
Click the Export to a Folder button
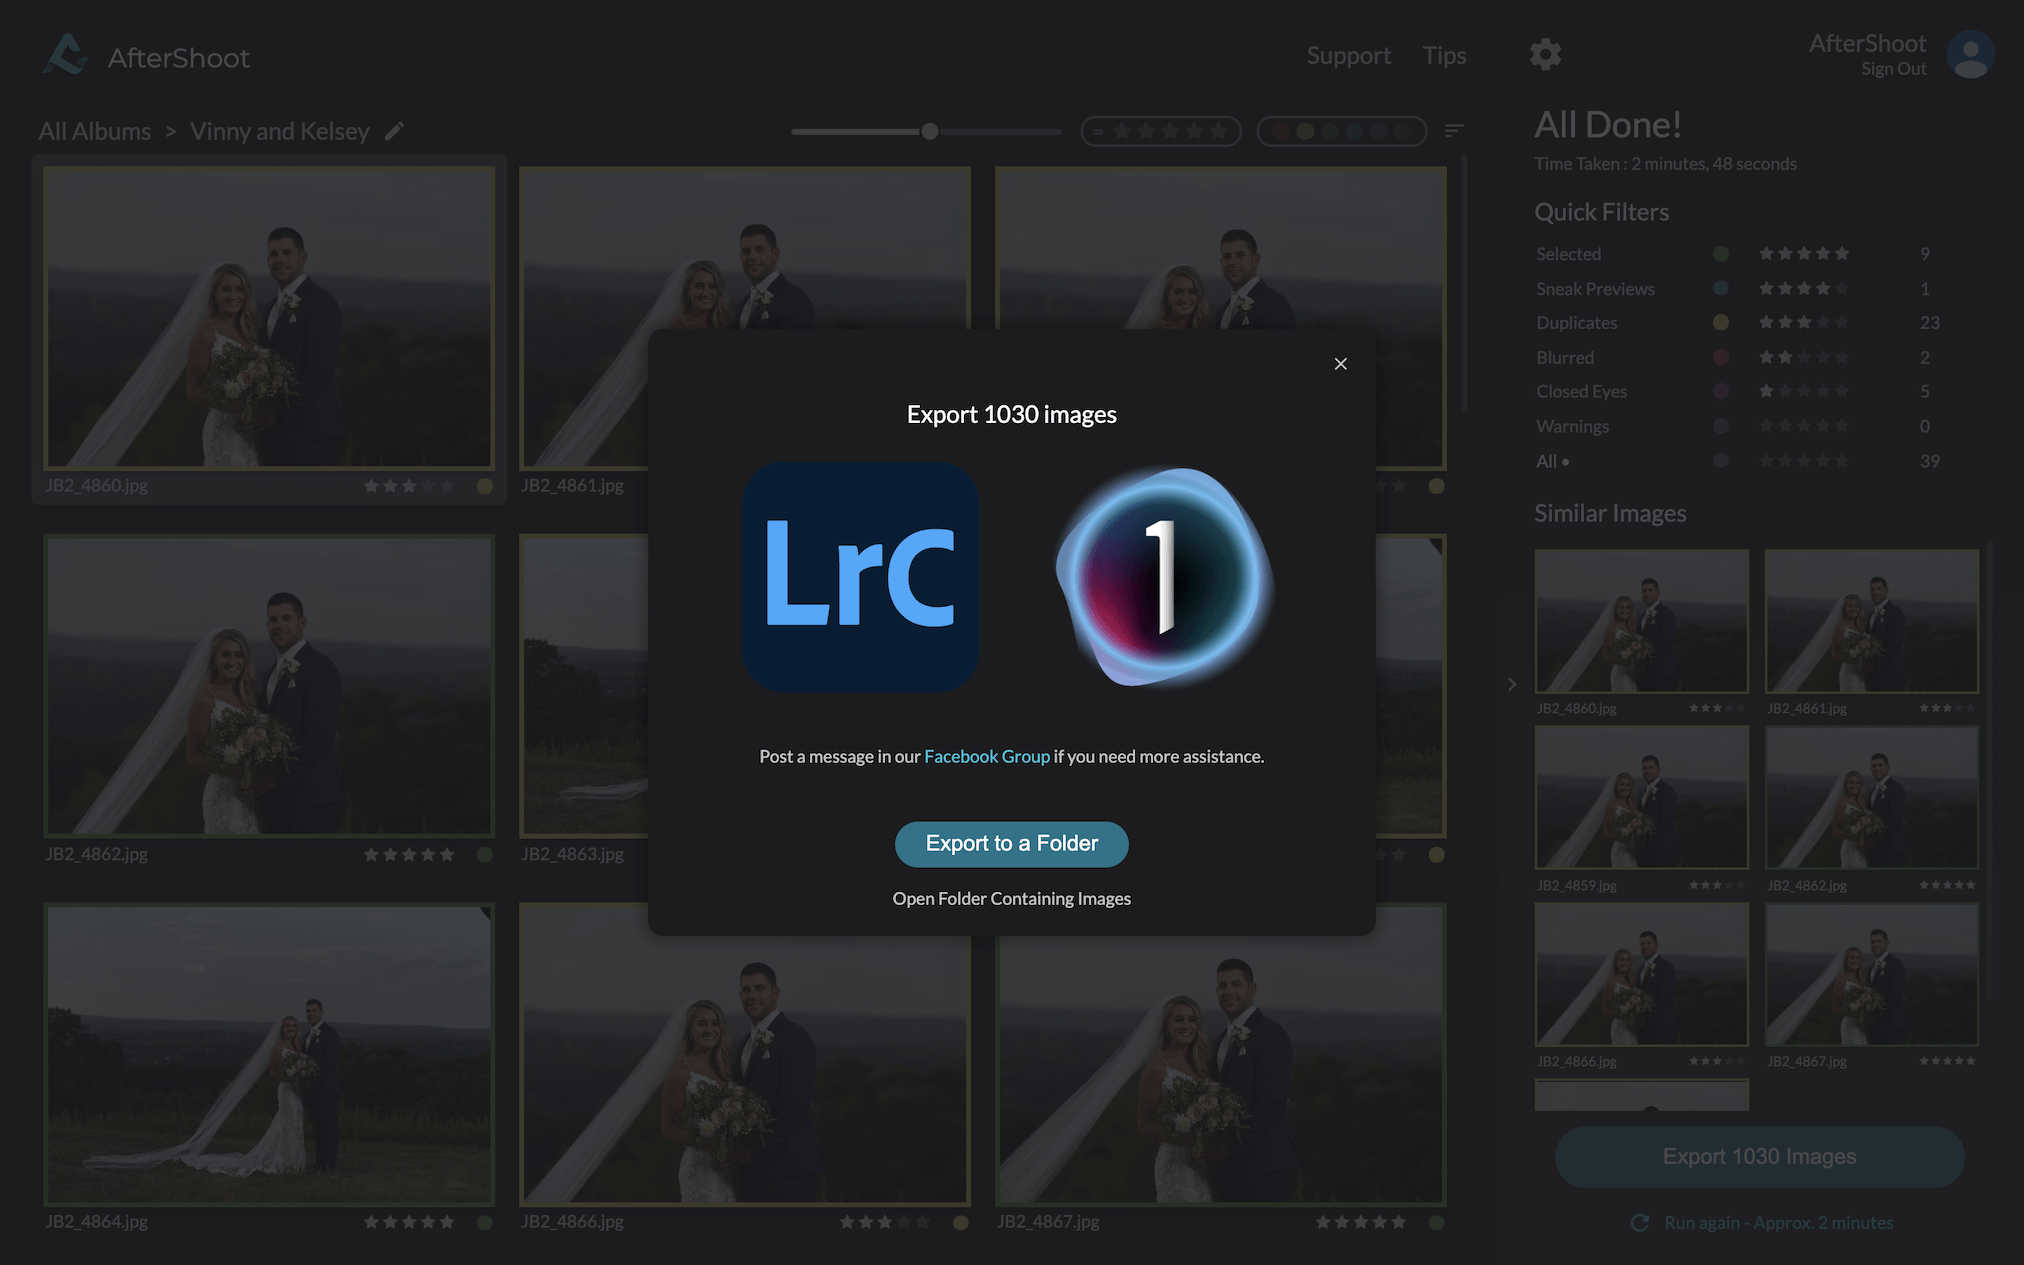coord(1012,844)
